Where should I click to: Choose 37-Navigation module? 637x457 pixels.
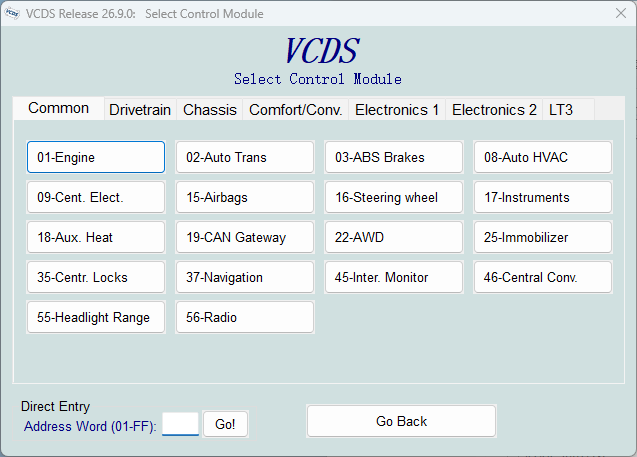(x=245, y=277)
